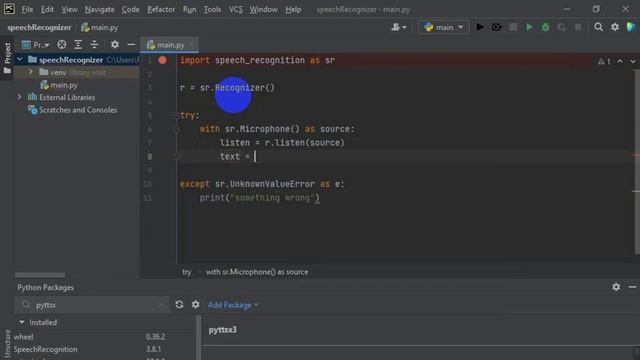Hide the Python Packages panel
Image resolution: width=640 pixels, height=360 pixels.
[632, 287]
